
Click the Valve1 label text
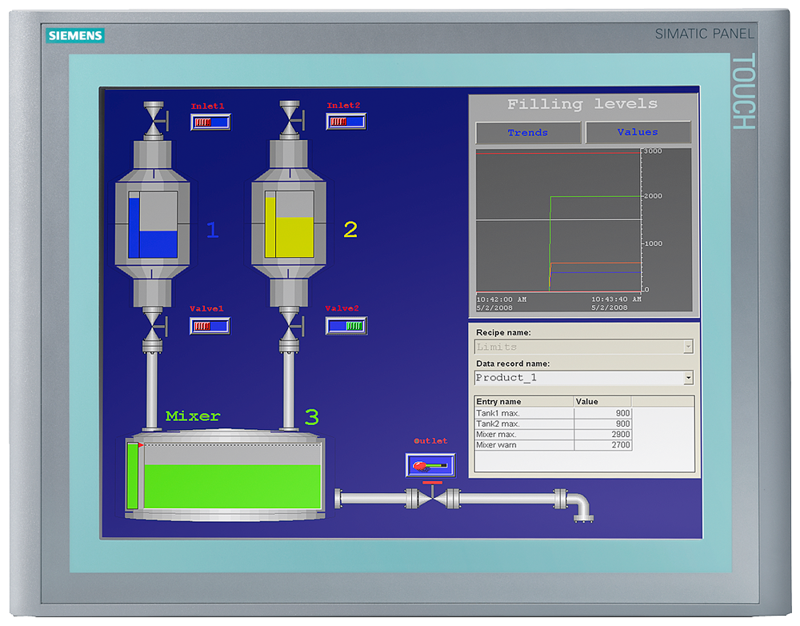(207, 309)
